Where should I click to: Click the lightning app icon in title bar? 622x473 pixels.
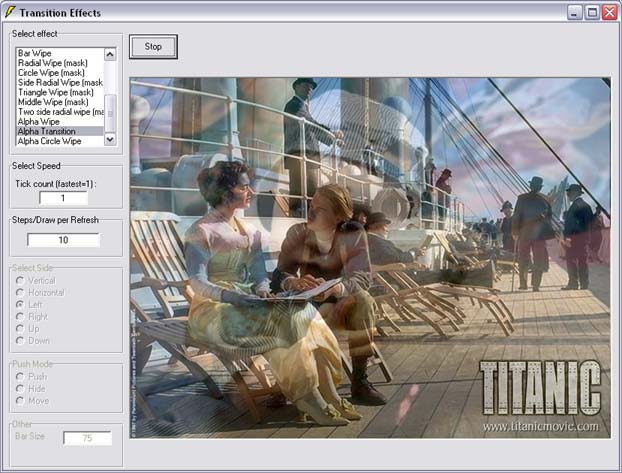pyautogui.click(x=11, y=12)
